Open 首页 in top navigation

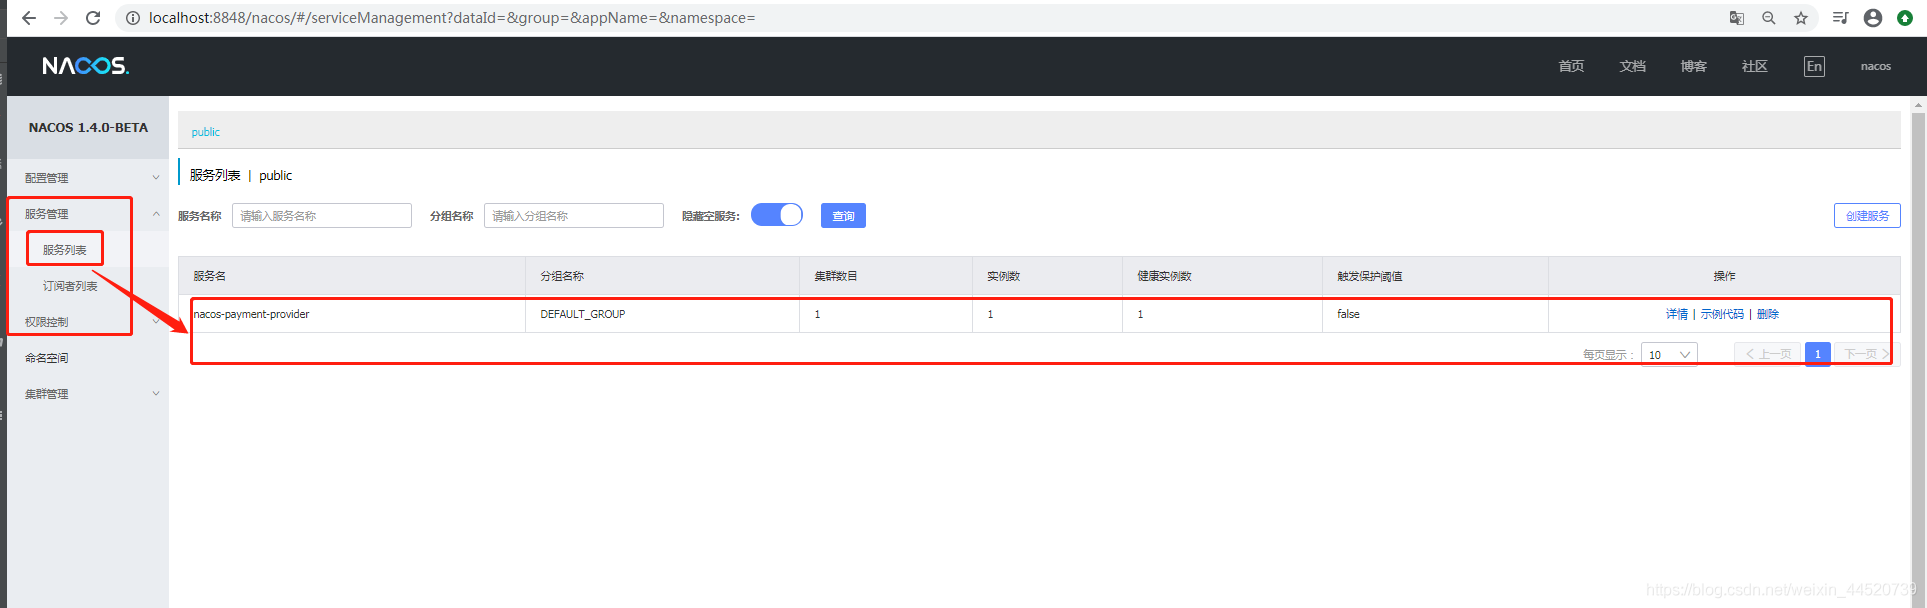1571,66
